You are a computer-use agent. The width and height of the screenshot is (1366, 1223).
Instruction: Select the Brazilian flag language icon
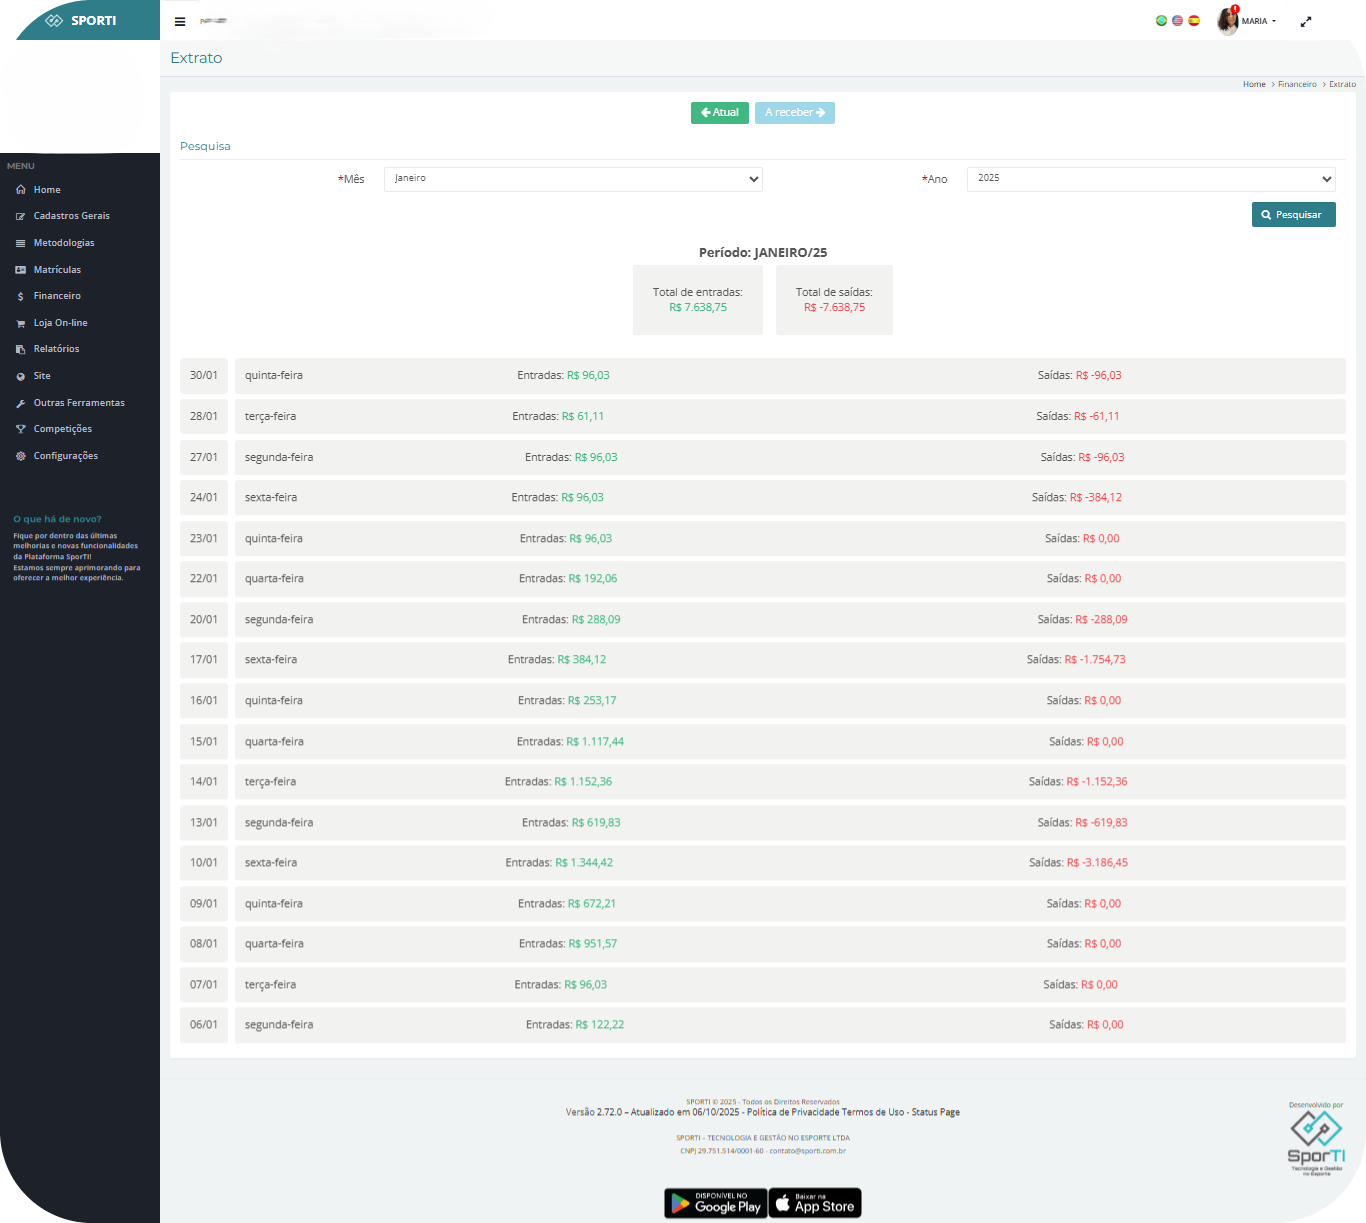coord(1161,21)
